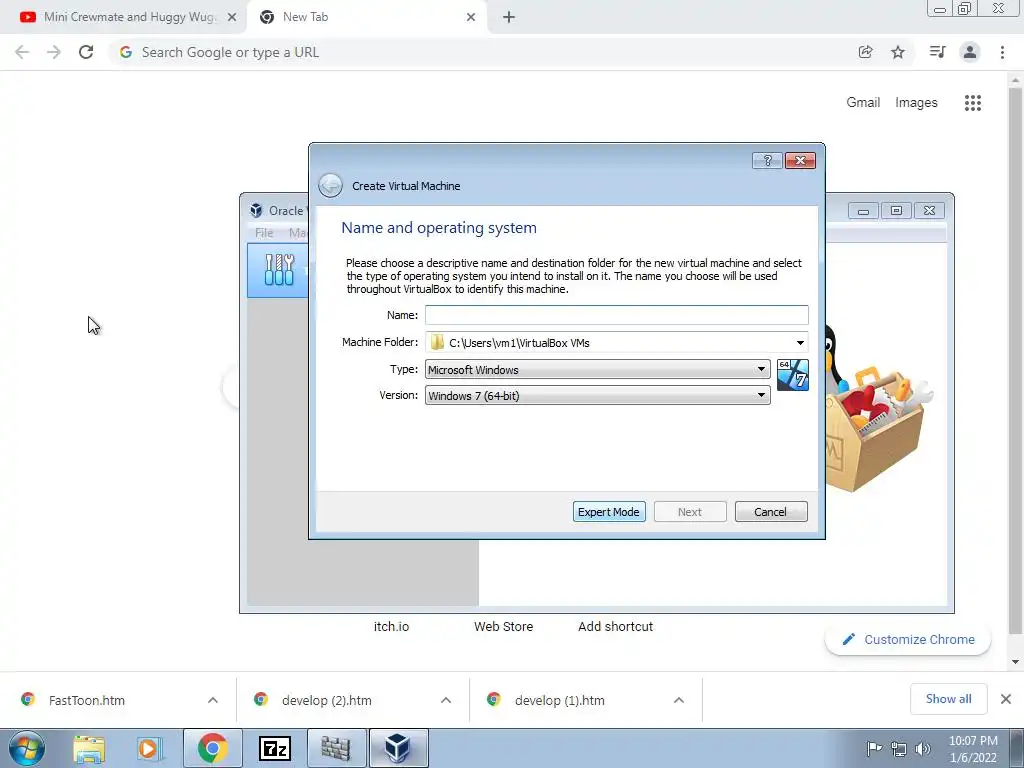Open the volume speaker tray icon
1024x768 pixels.
pyautogui.click(x=923, y=749)
